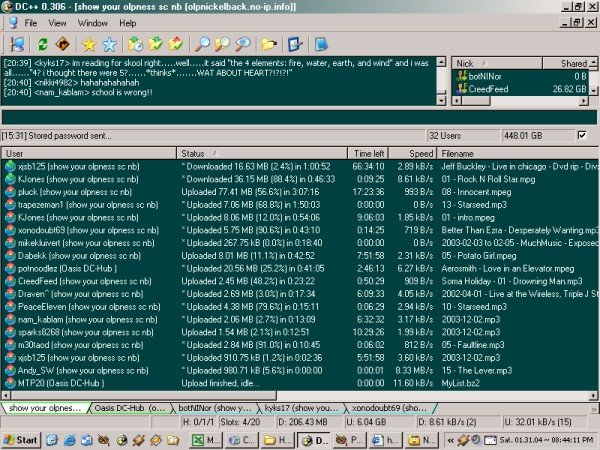Click the download icon of xjsb125 Jeff Buckley row
Screen dimensions: 600x450
(x=10, y=166)
